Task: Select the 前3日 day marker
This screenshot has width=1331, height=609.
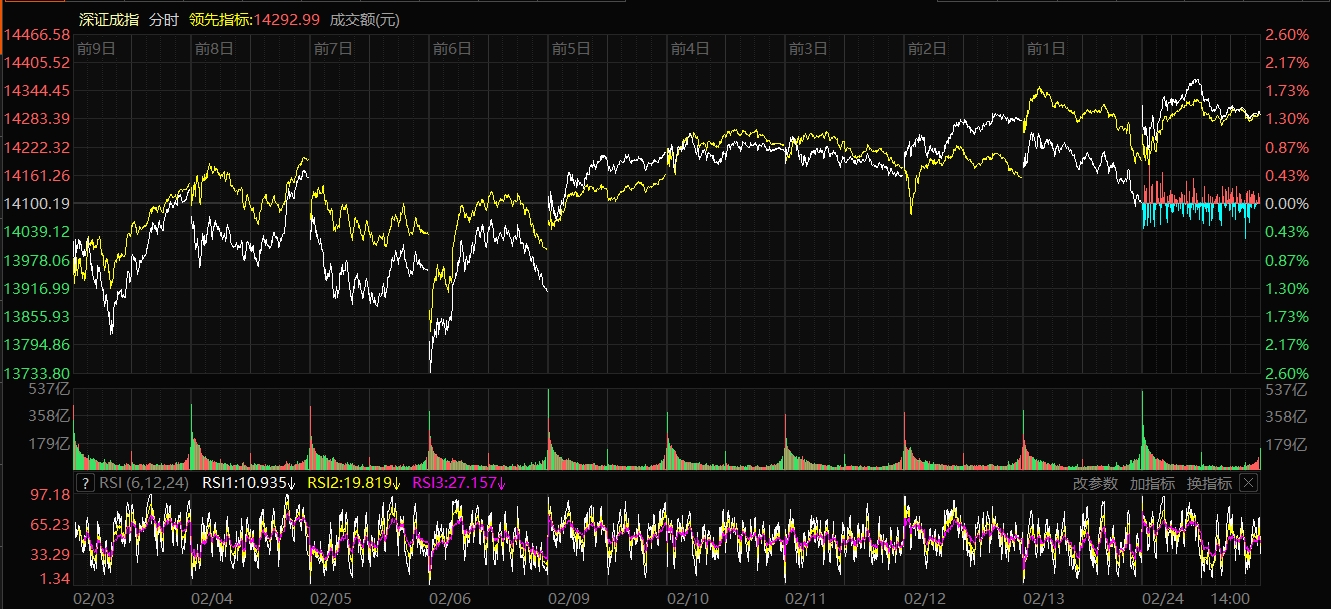Action: (808, 48)
